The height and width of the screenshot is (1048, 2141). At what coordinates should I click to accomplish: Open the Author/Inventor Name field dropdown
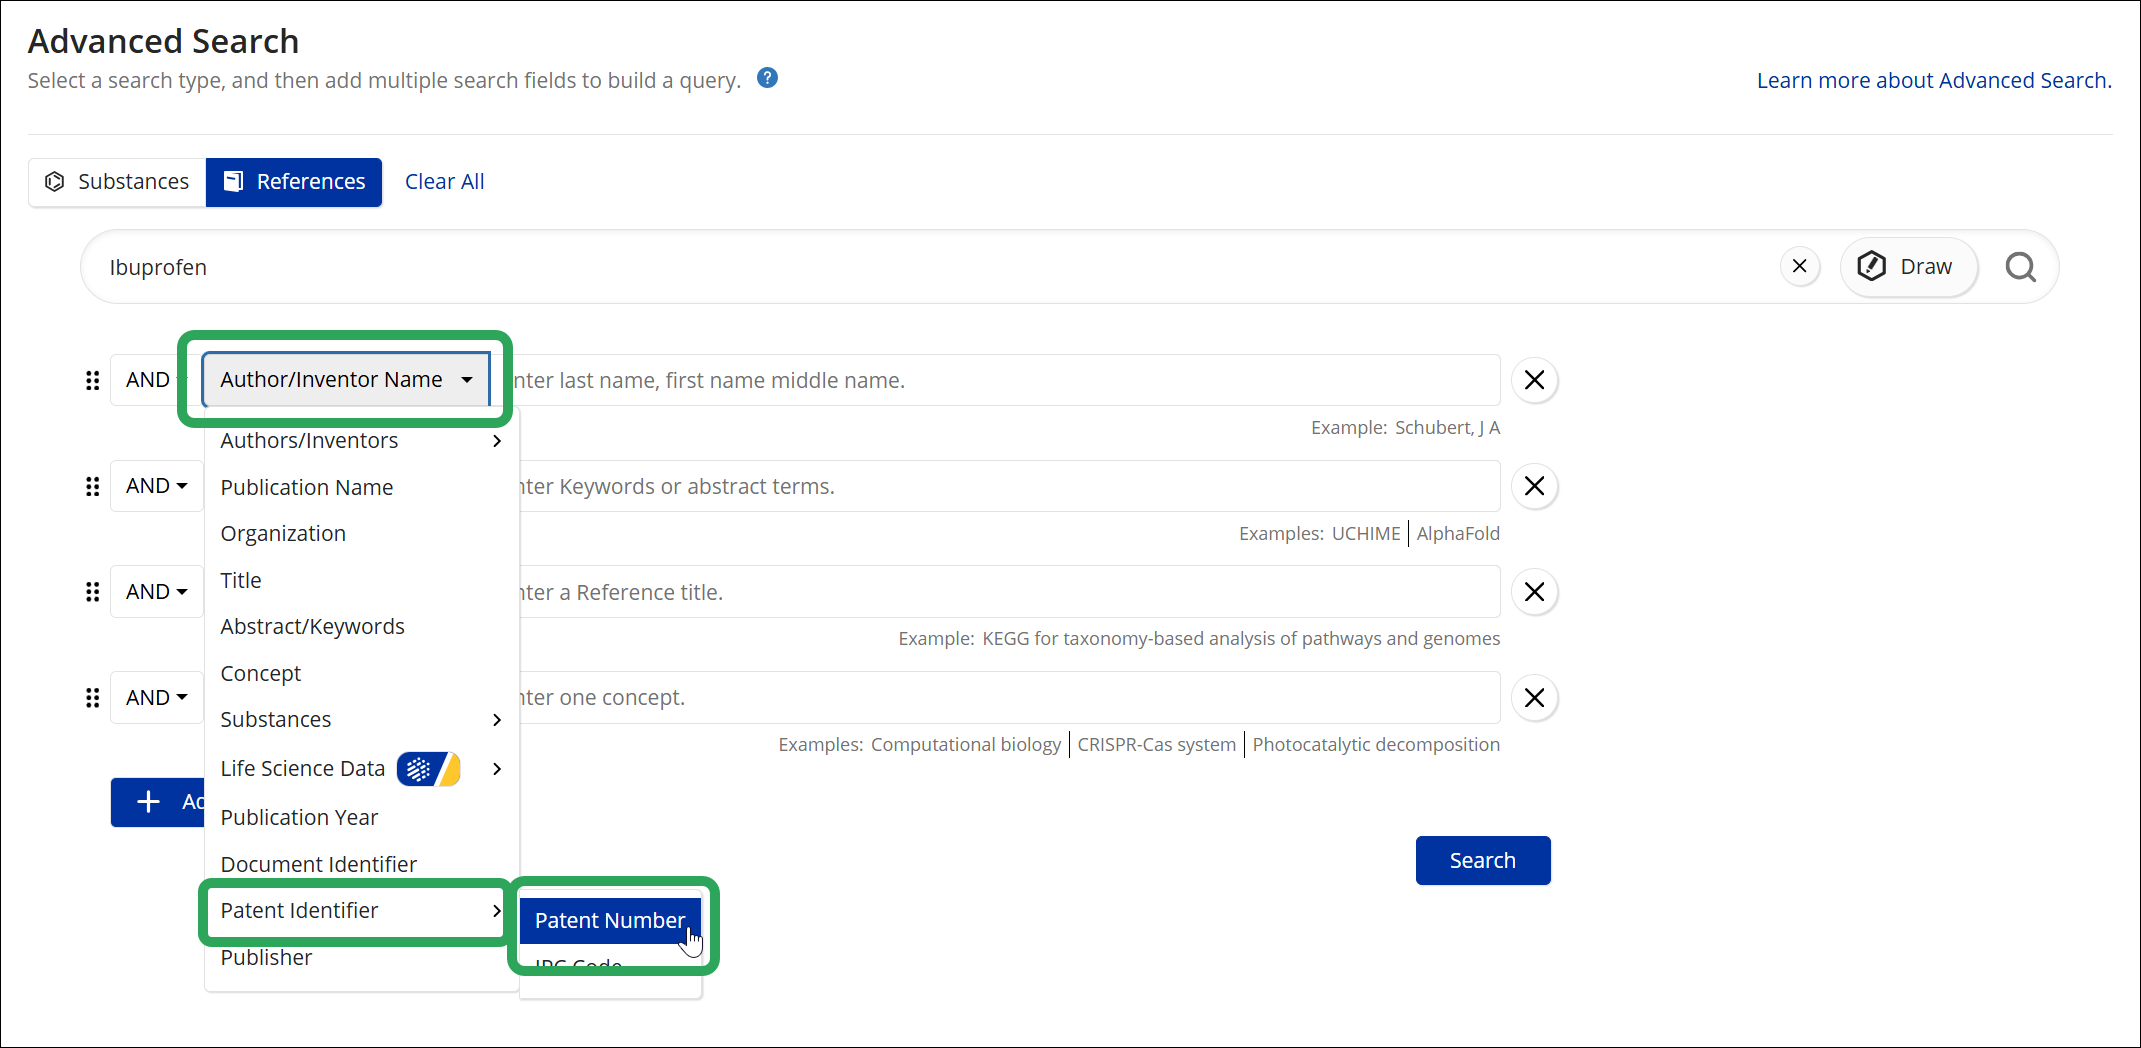pyautogui.click(x=346, y=380)
